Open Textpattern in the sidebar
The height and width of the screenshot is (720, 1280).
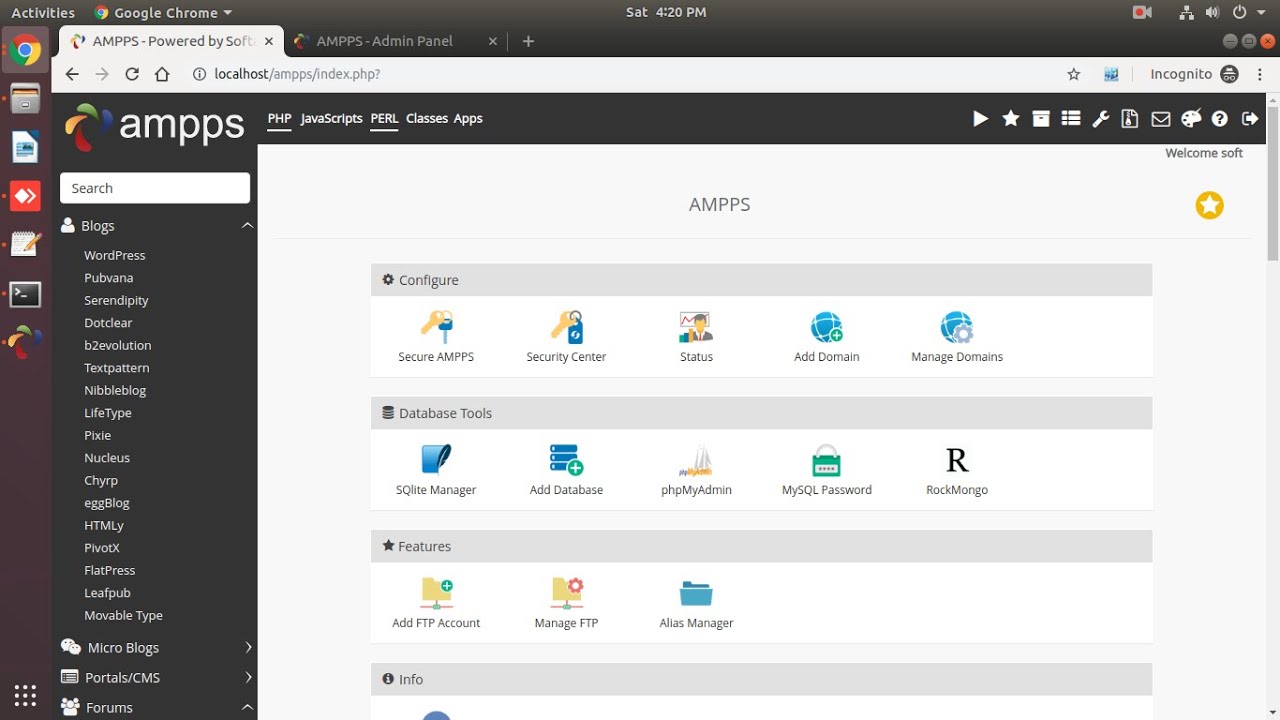[x=117, y=368]
